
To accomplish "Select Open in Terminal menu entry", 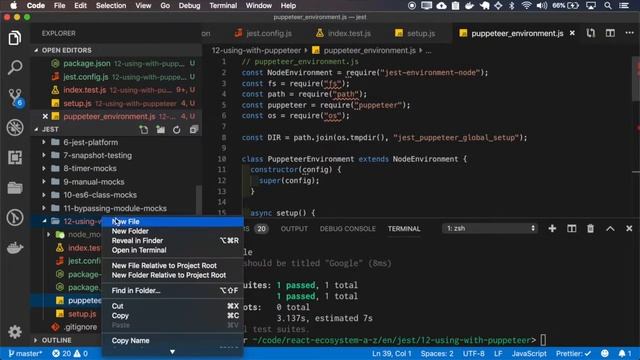I will 172,250.
